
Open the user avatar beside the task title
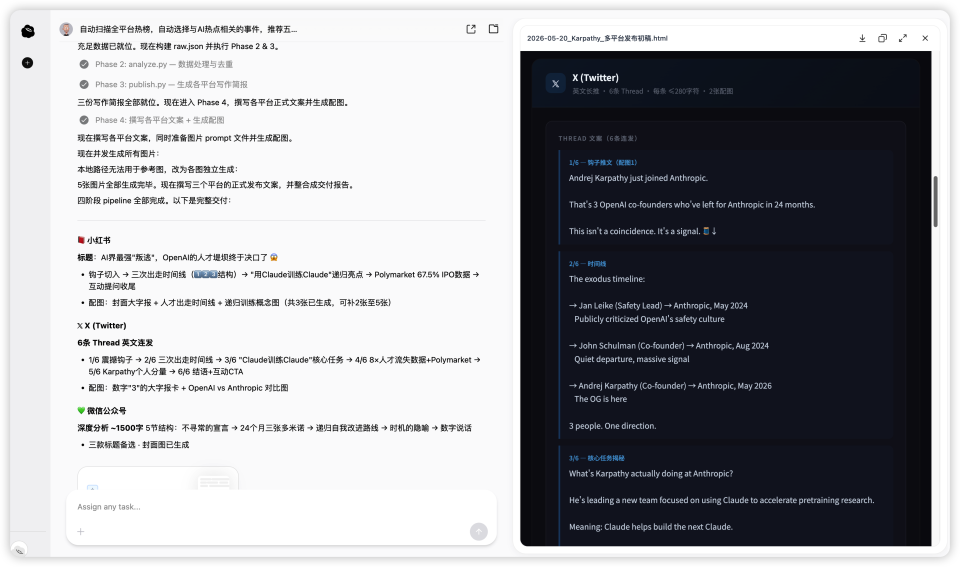tap(66, 29)
